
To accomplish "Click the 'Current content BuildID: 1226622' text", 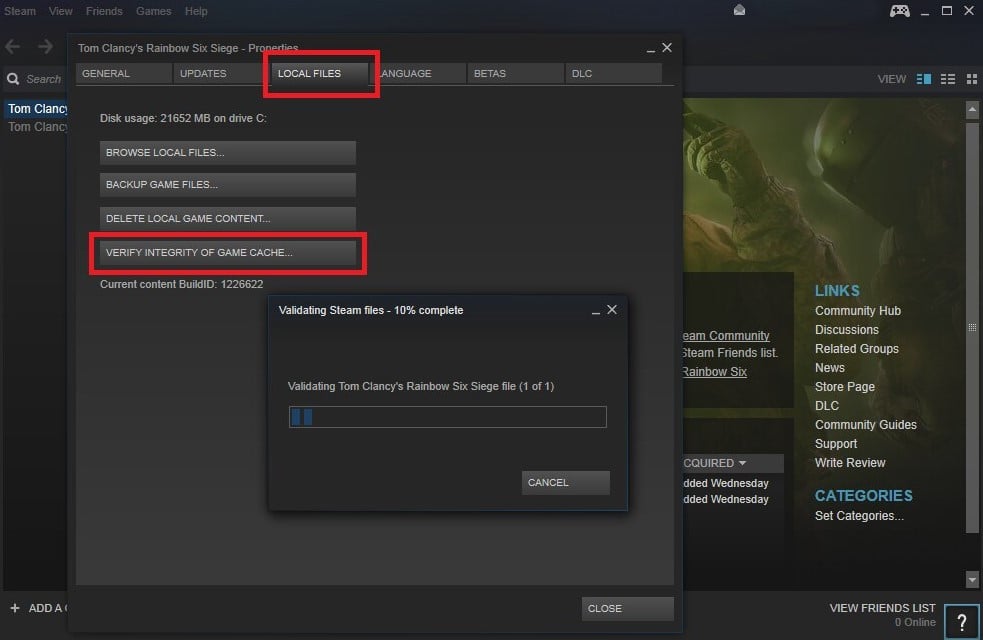I will pos(181,284).
